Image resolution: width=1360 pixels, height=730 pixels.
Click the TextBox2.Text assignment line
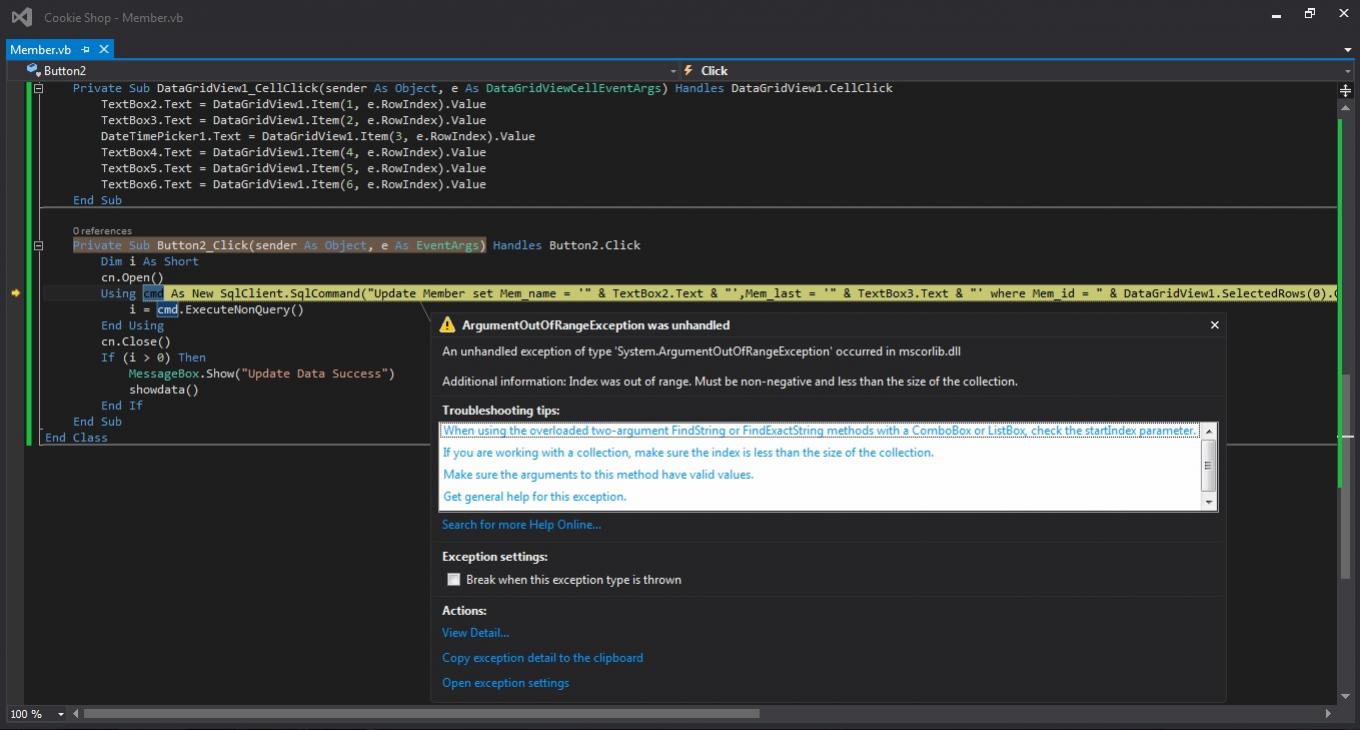[293, 104]
